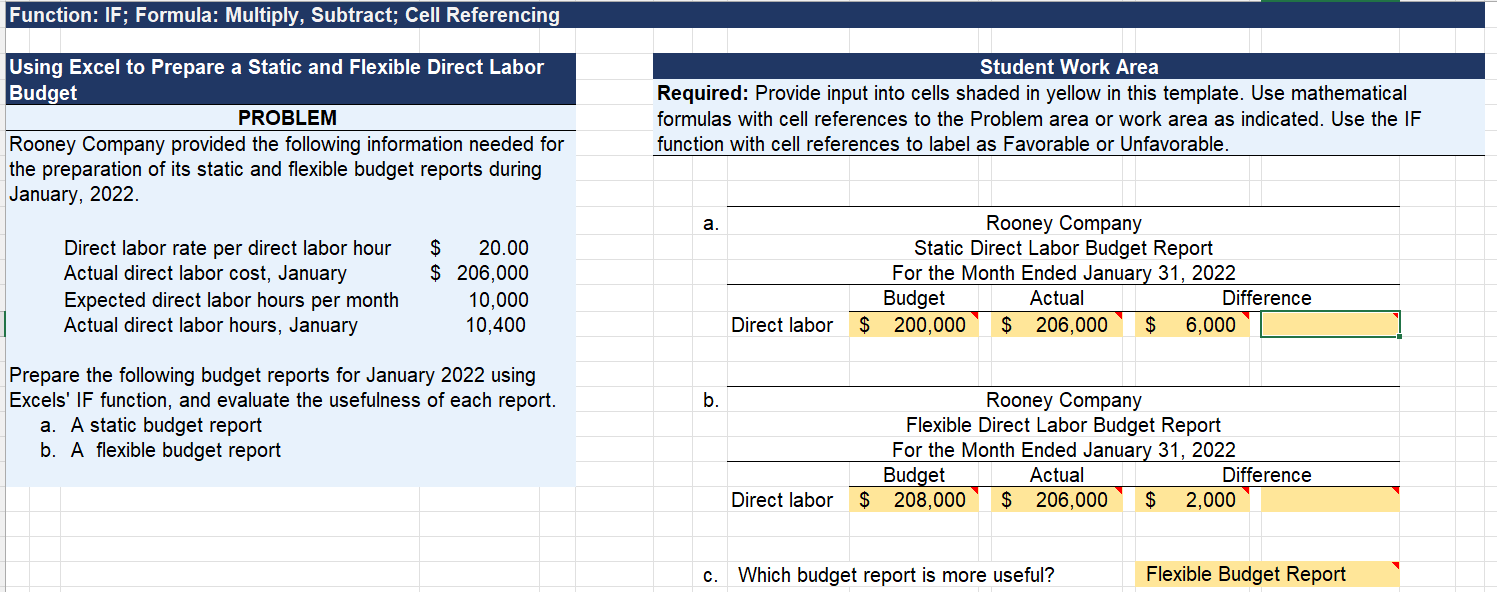Viewport: 1497px width, 592px height.
Task: Click the Budget column header in the static report
Action: click(x=913, y=298)
